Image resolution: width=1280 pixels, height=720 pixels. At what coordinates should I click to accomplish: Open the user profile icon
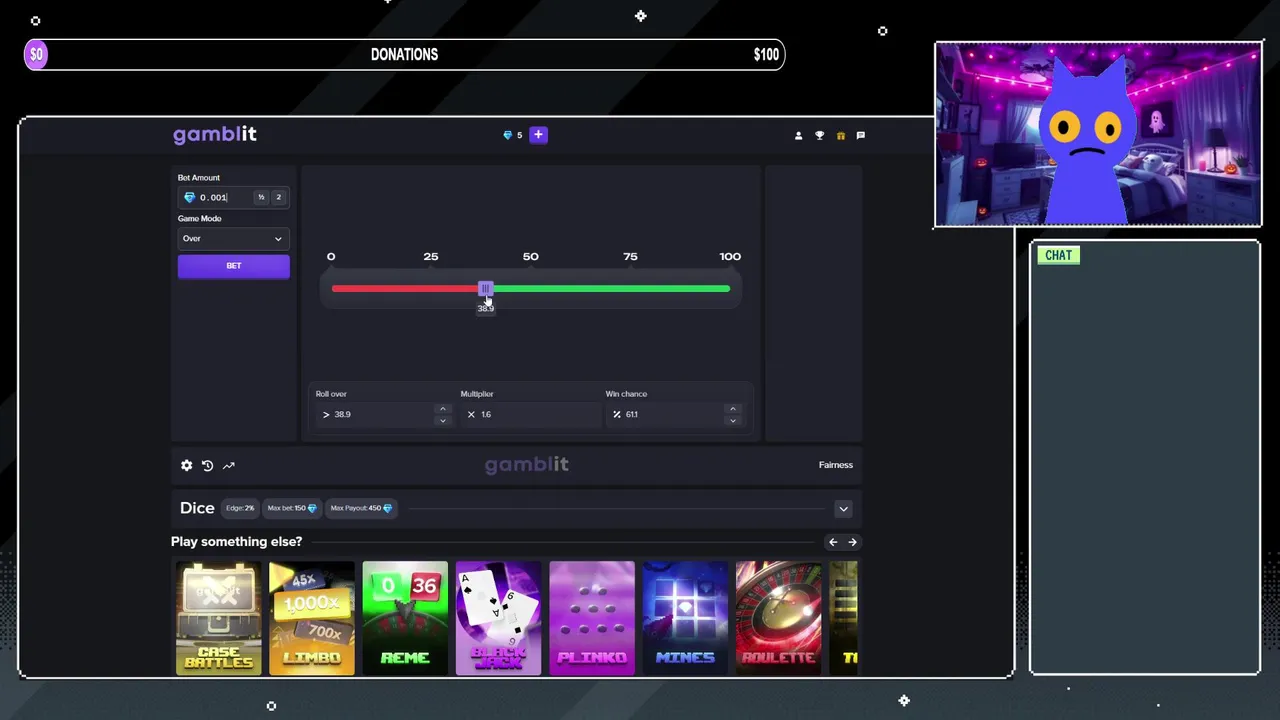click(x=798, y=135)
